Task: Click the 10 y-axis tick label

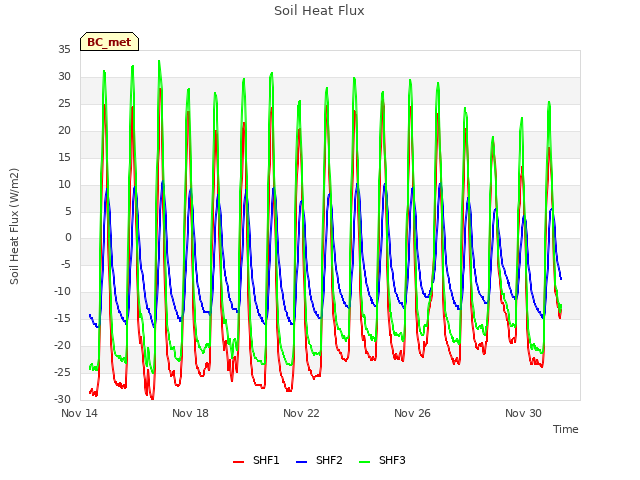Action: [x=64, y=184]
